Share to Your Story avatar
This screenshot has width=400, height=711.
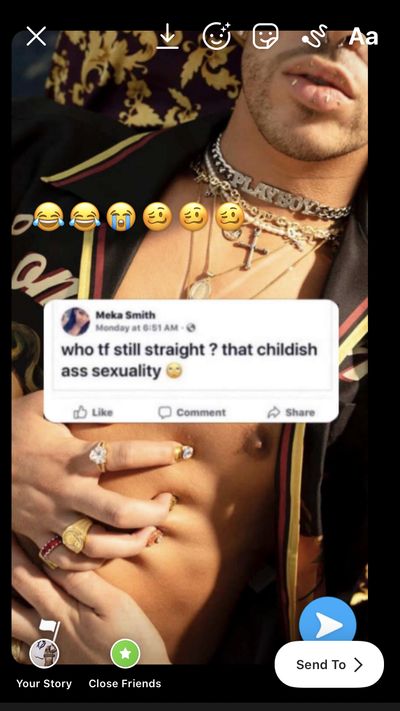(44, 654)
